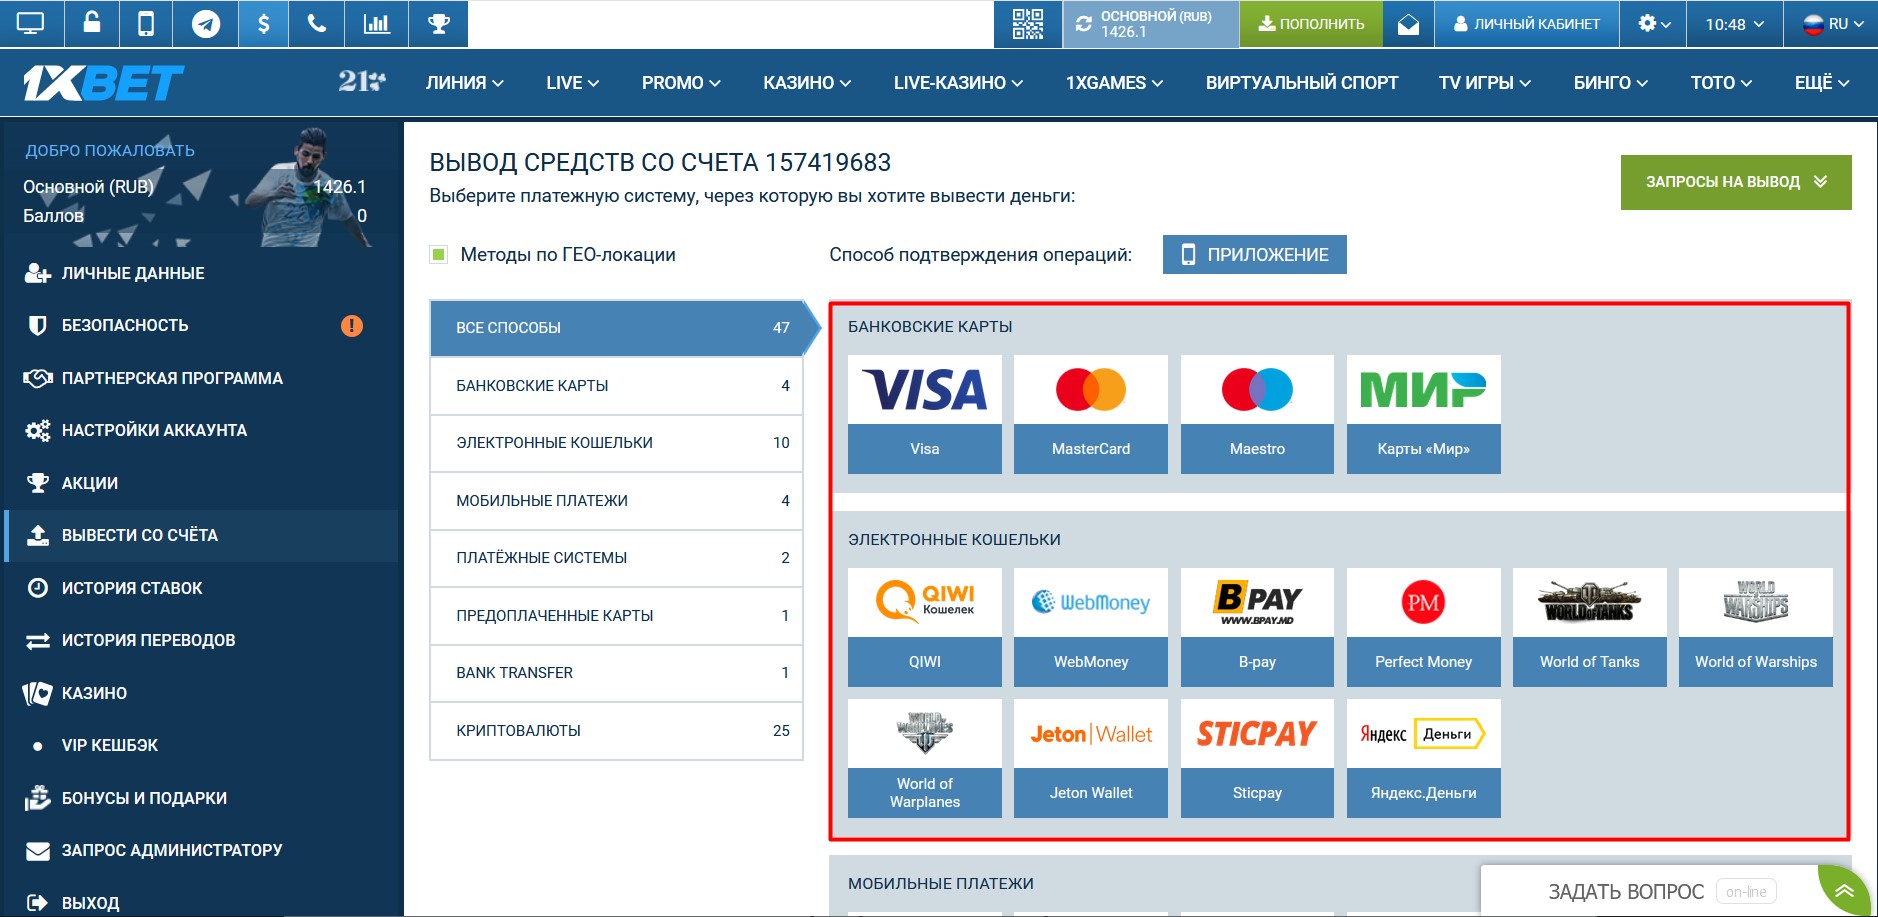This screenshot has width=1878, height=917.
Task: Open the messages envelope icon
Action: (x=1408, y=23)
